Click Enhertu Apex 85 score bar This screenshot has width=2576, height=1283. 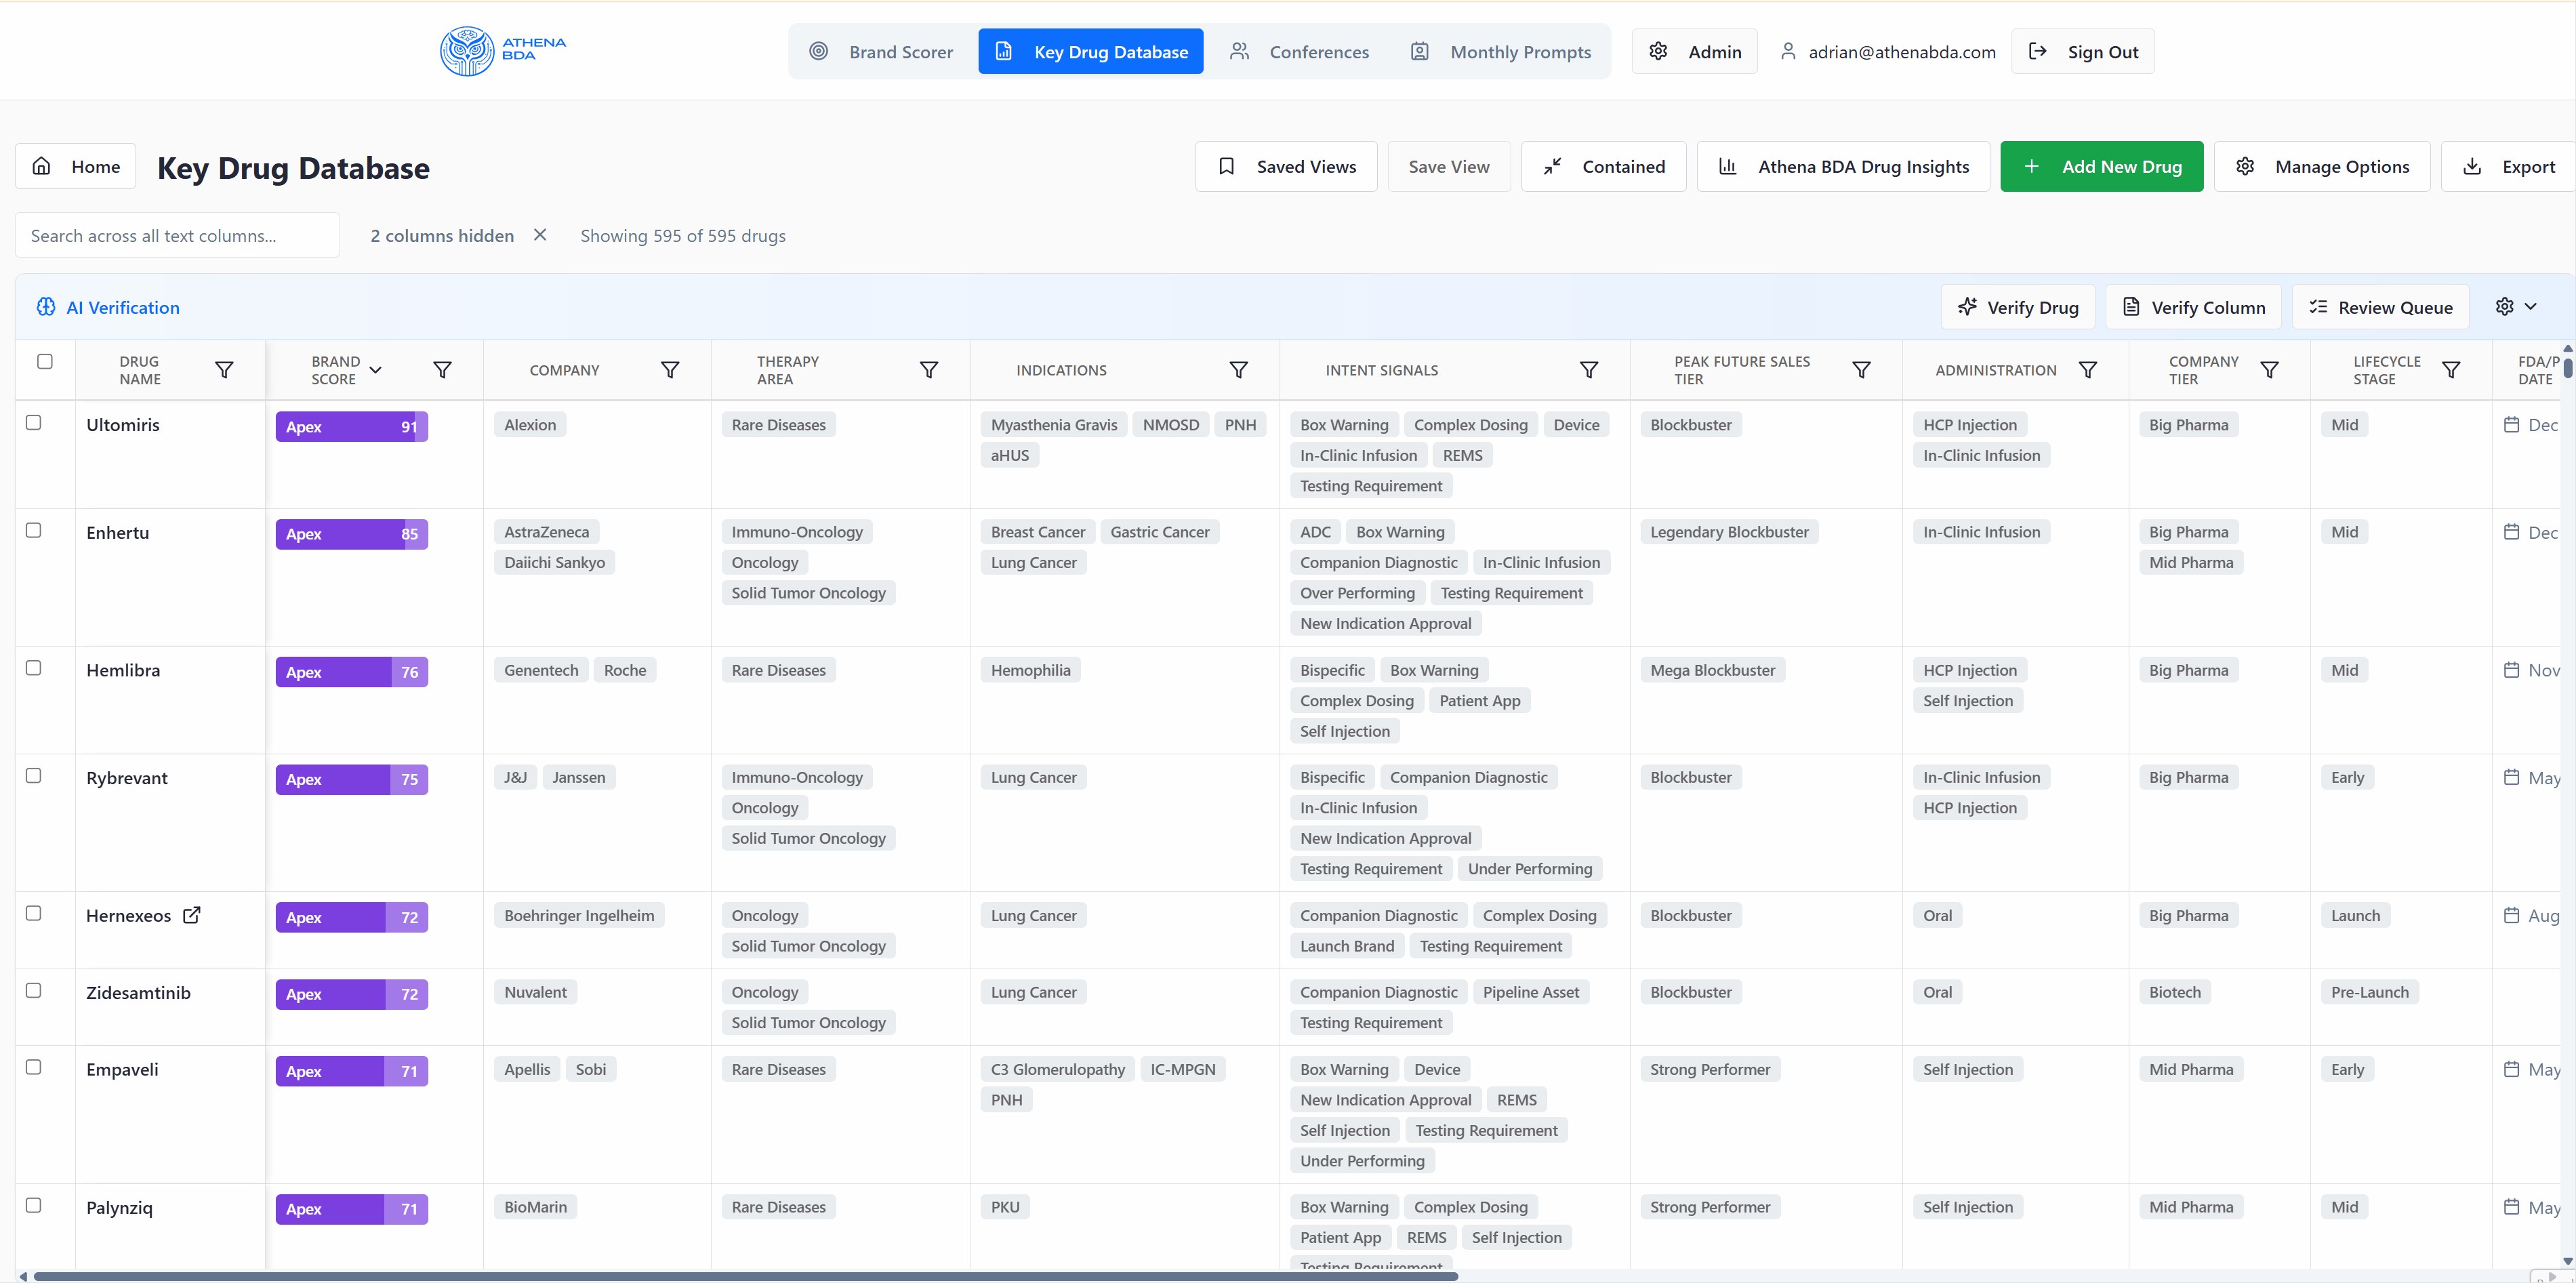point(352,533)
